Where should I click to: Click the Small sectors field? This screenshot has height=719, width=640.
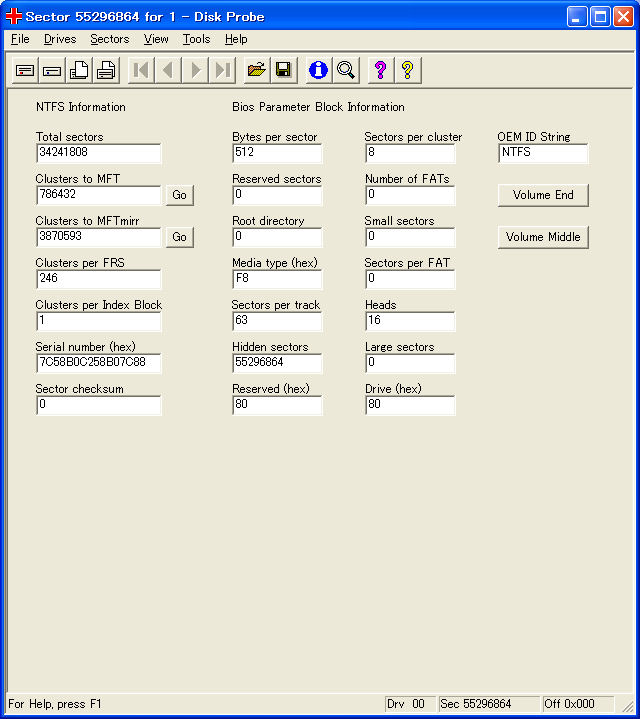410,237
